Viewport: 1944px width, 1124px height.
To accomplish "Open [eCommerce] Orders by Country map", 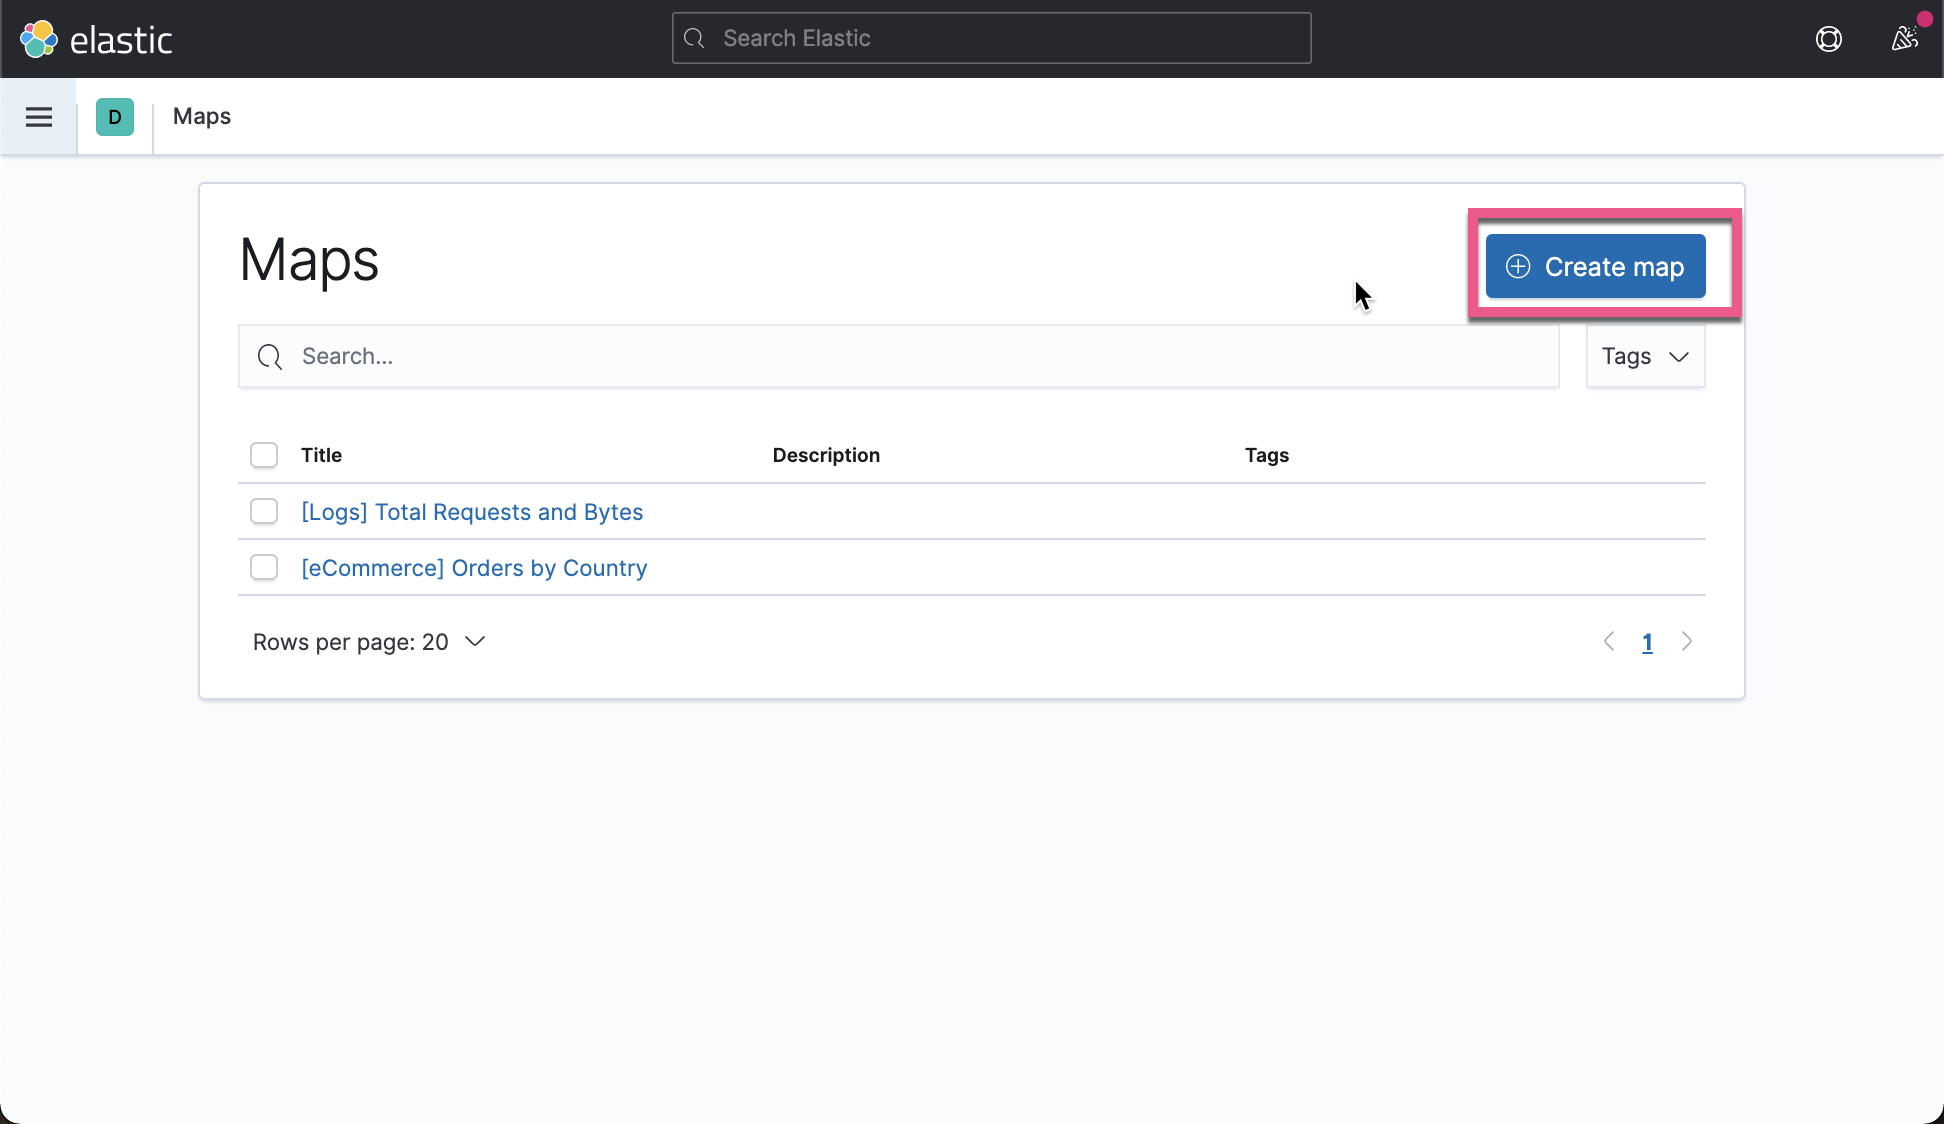I will [x=474, y=567].
